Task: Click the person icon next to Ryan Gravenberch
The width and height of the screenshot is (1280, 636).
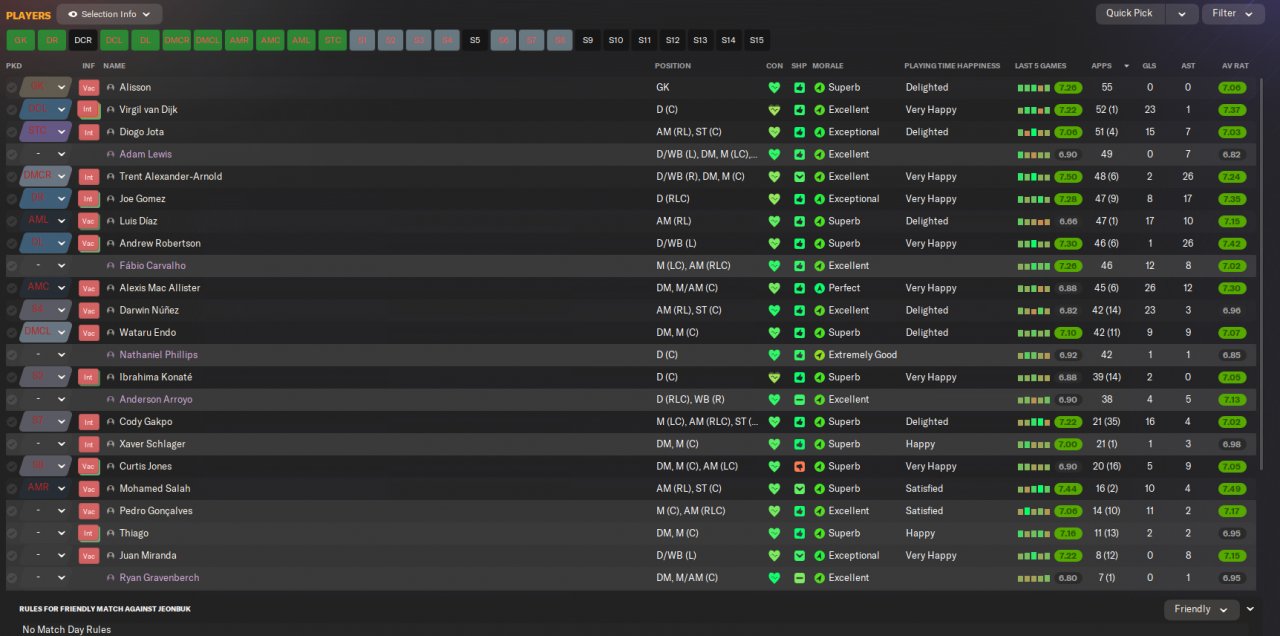Action: pos(111,578)
